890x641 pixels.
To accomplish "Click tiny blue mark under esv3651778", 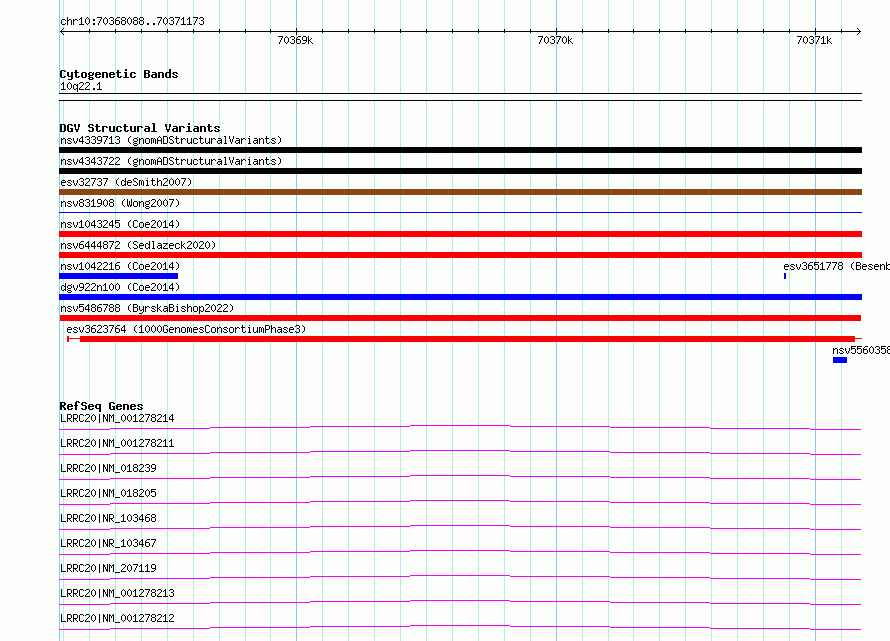I will click(x=785, y=276).
